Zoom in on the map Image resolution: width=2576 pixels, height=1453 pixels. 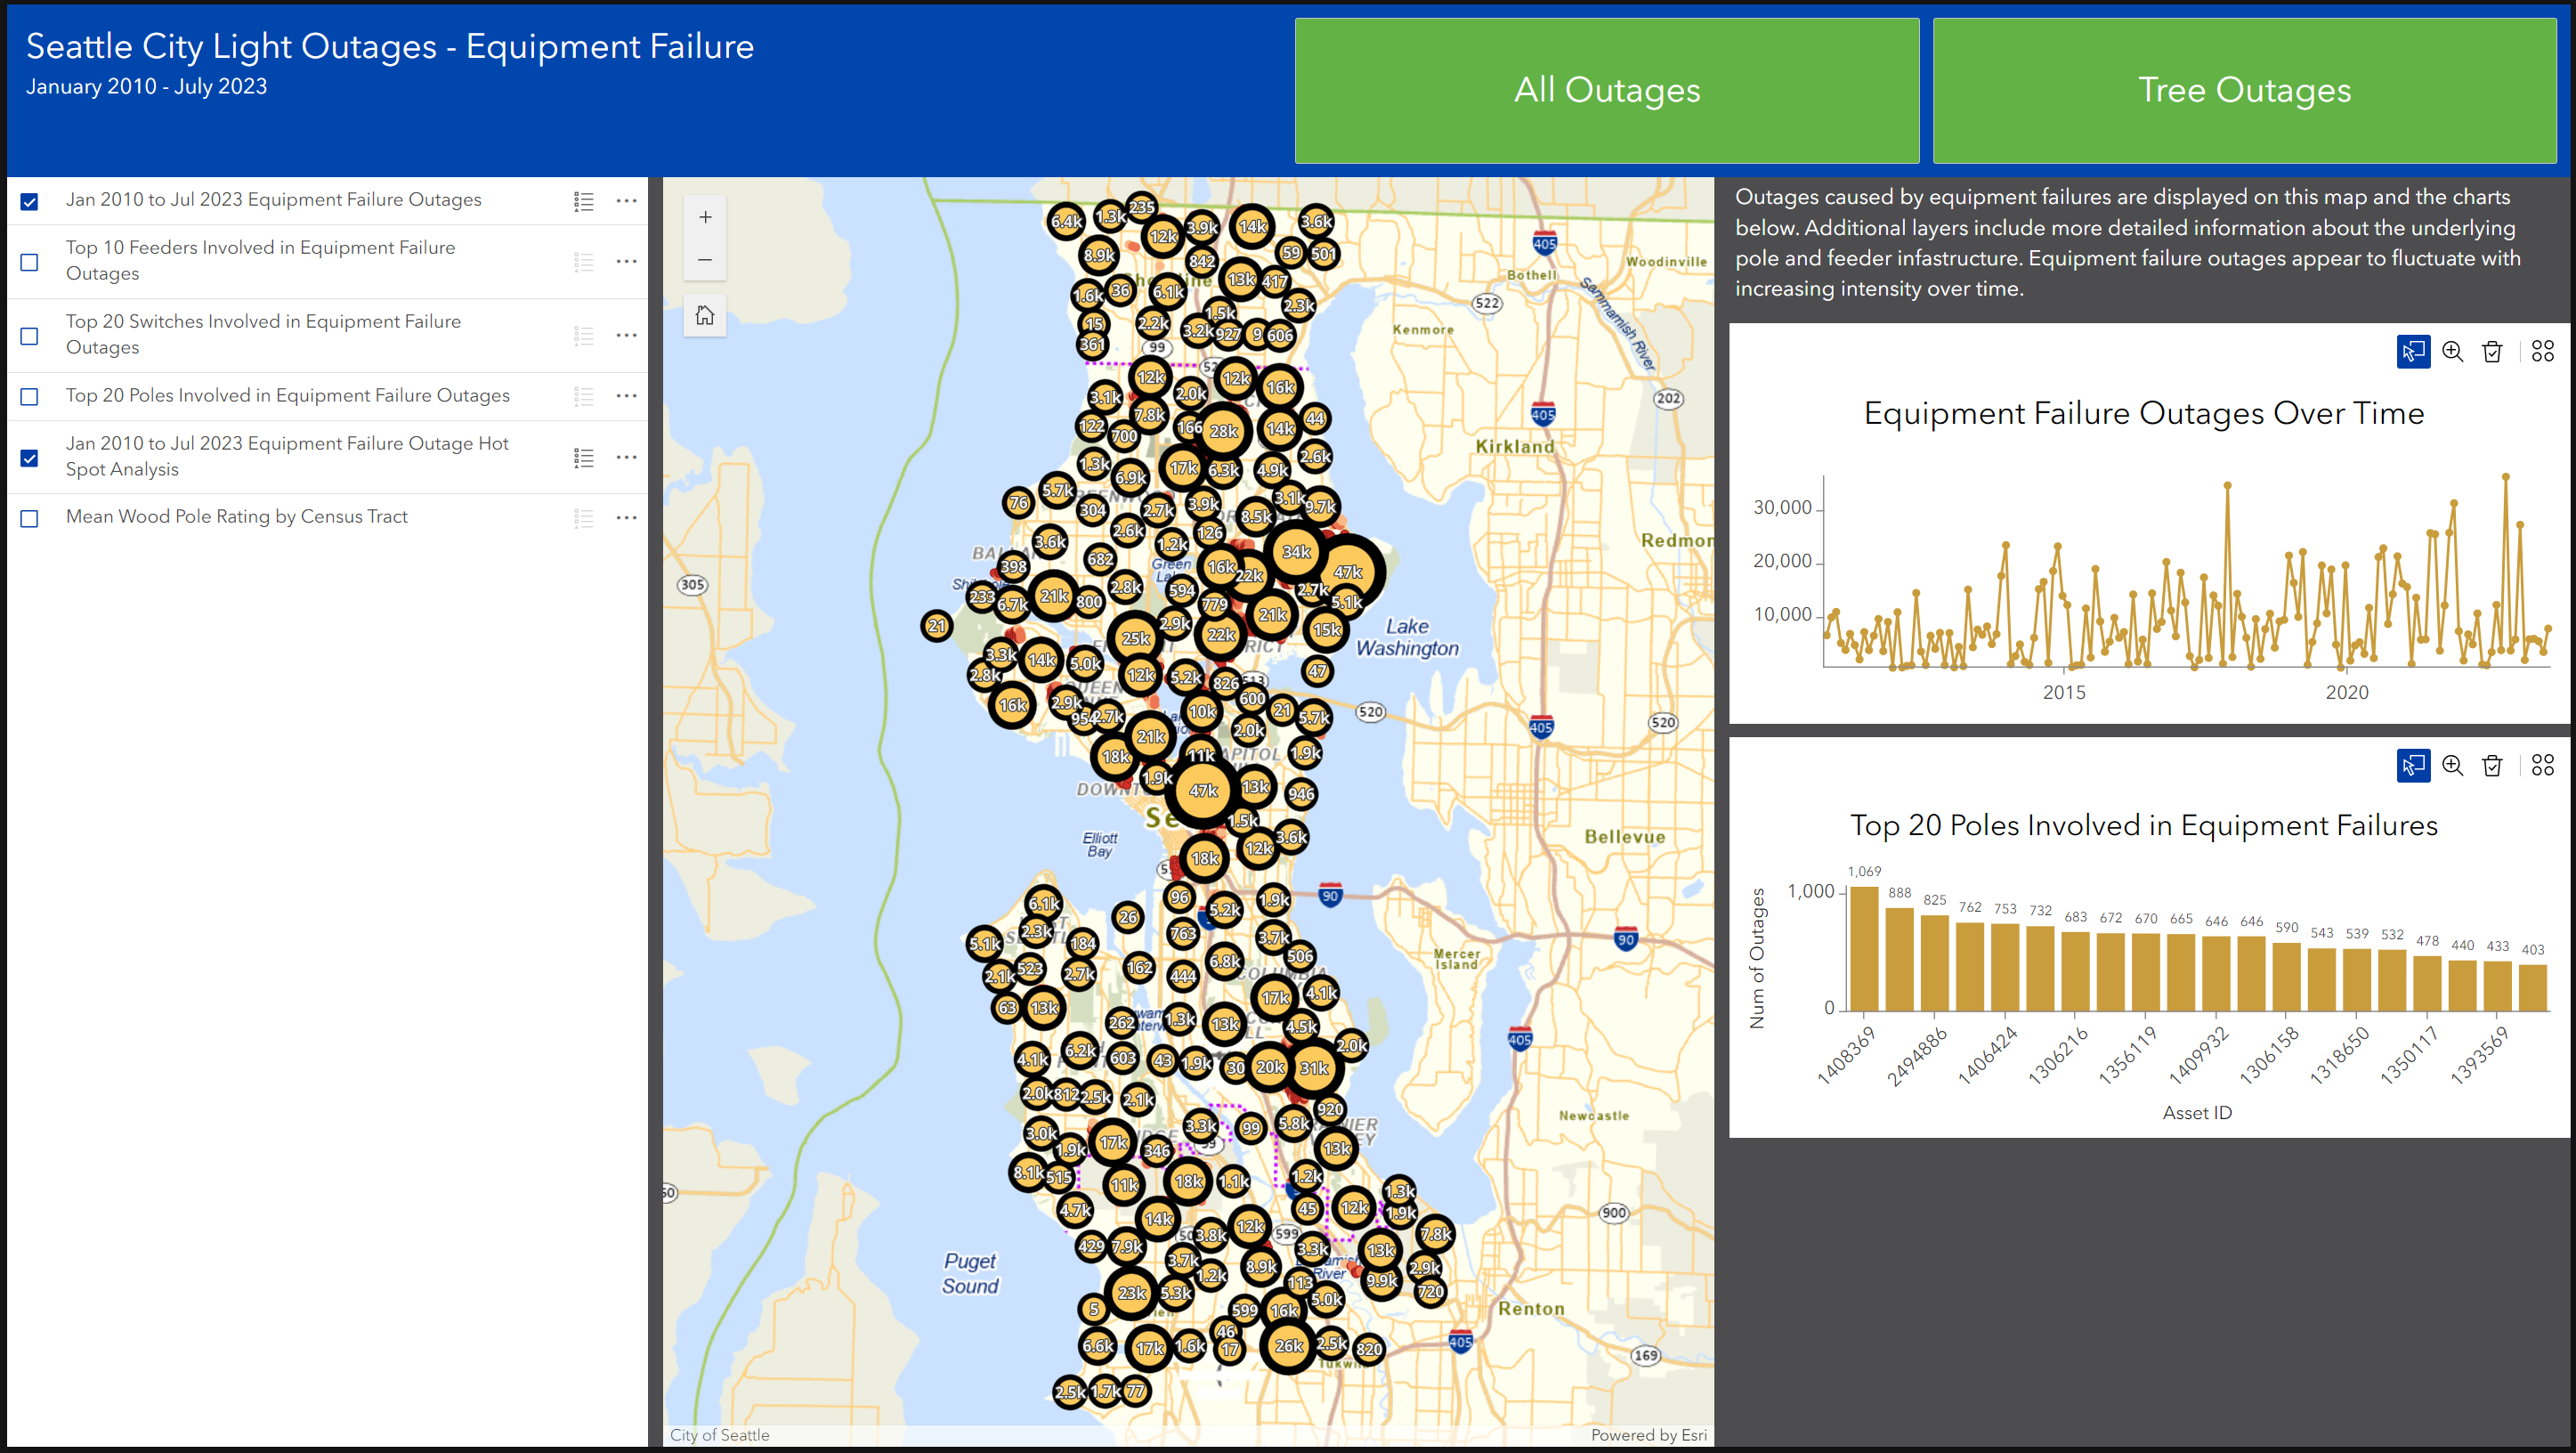(x=705, y=217)
